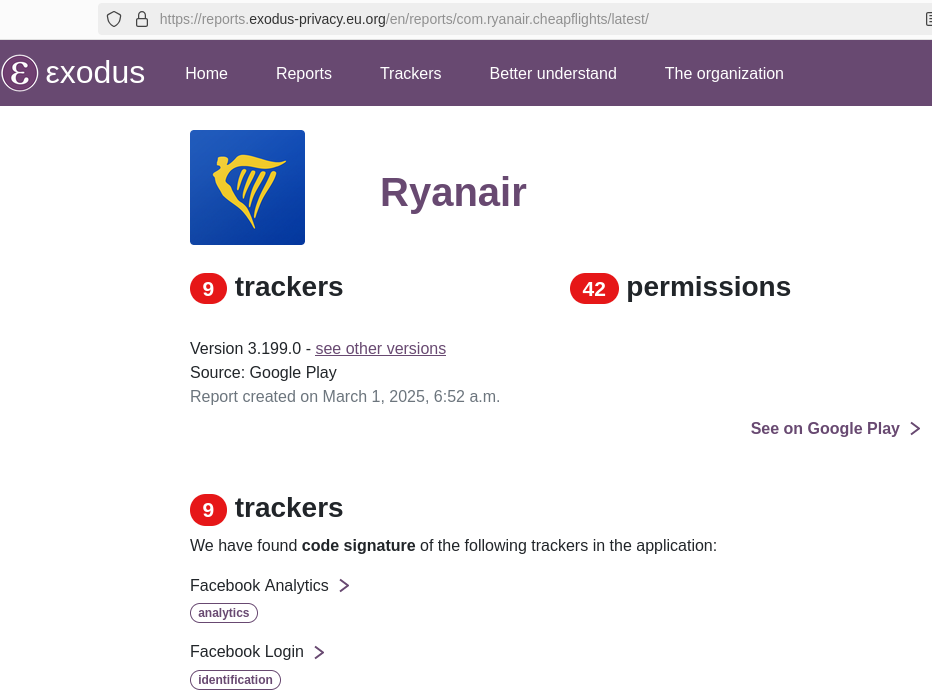
Task: Click the shield tracking protection icon
Action: [114, 19]
